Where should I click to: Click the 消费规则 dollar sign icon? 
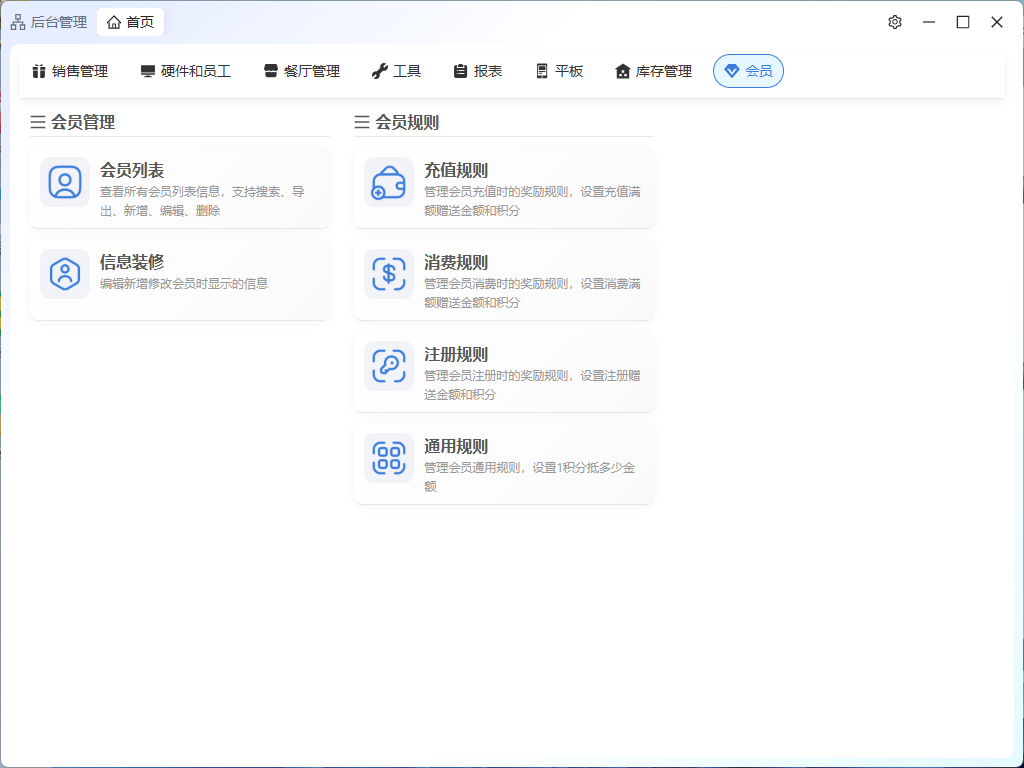[x=389, y=274]
